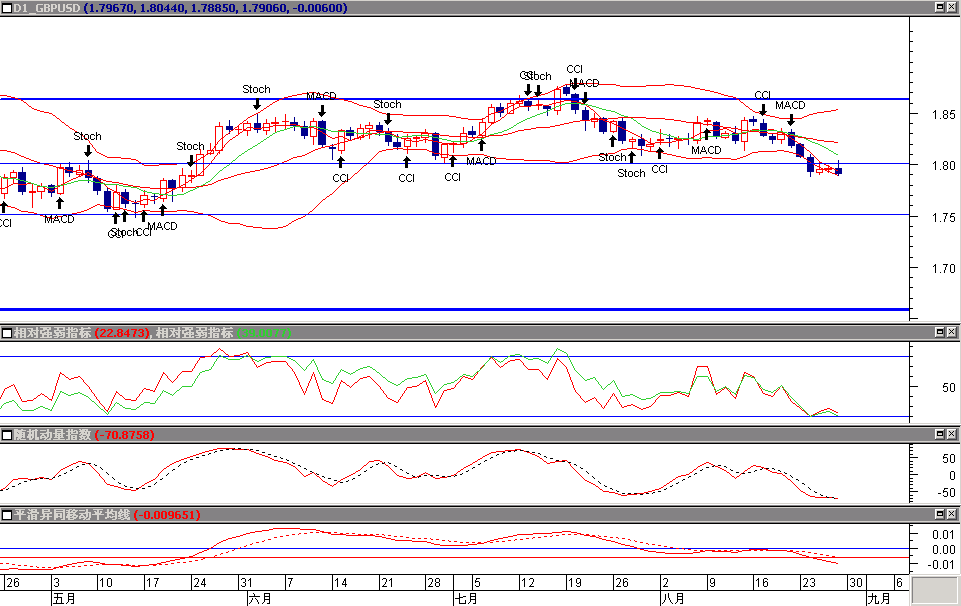Close the 相对强弱指标 indicator panel
This screenshot has width=961, height=606.
click(x=952, y=333)
